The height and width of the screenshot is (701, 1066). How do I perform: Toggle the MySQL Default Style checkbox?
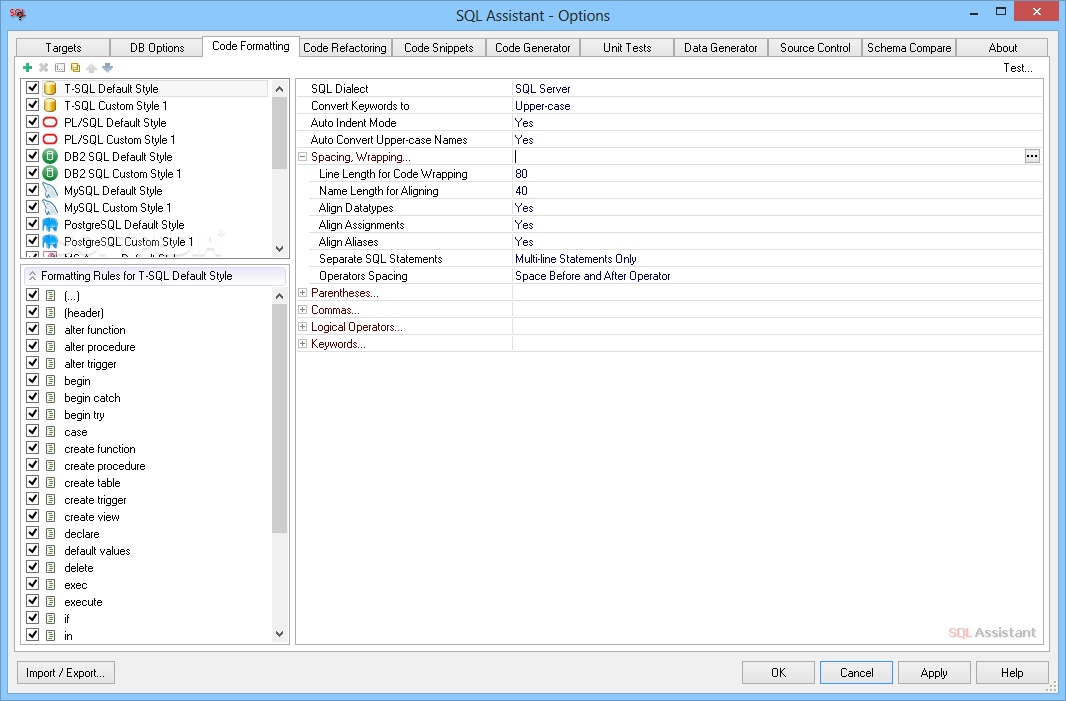(x=32, y=190)
